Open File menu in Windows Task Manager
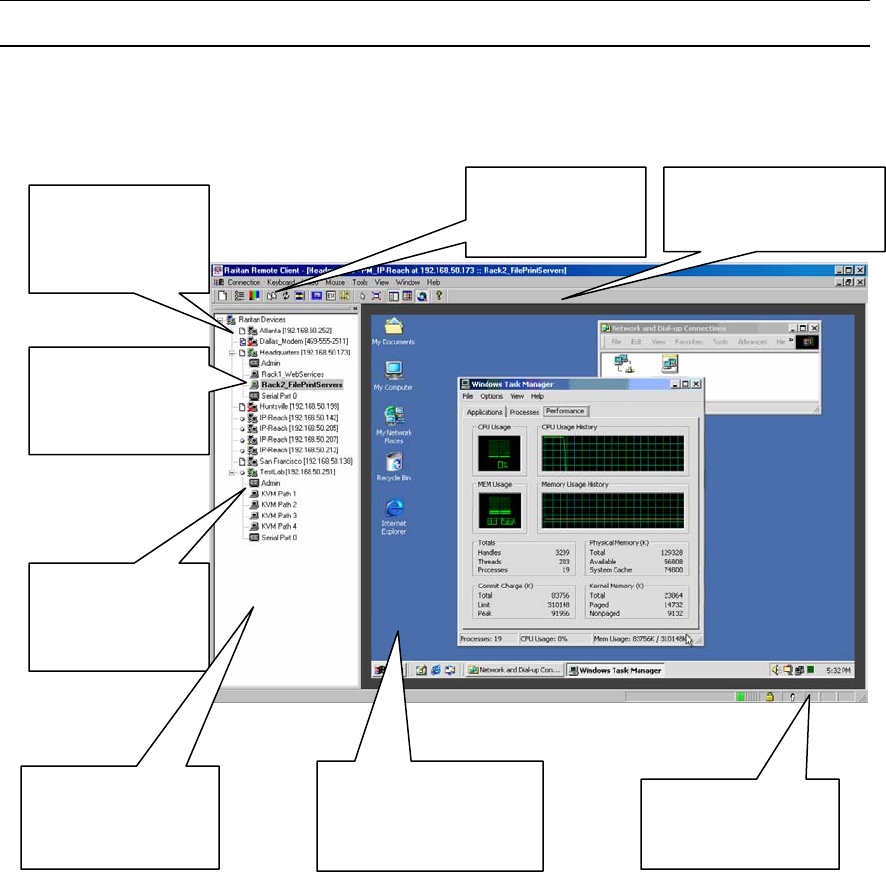The width and height of the screenshot is (886, 872). pos(468,397)
